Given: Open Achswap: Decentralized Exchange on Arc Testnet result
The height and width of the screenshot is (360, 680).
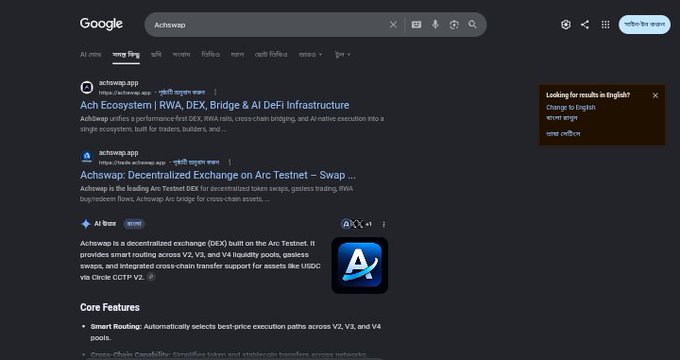Looking at the screenshot, I should coord(218,175).
